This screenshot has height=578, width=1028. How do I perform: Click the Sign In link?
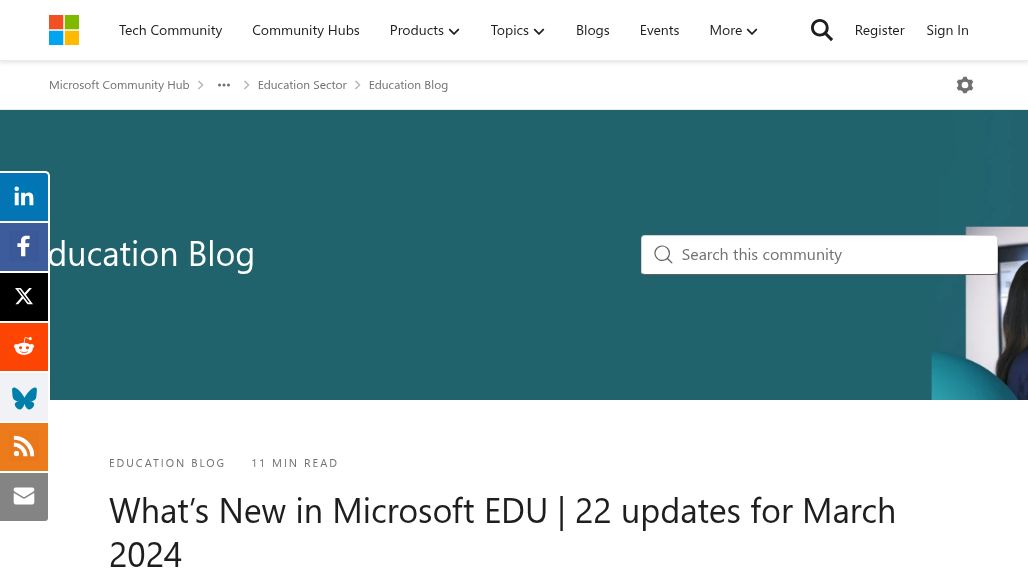(x=947, y=30)
